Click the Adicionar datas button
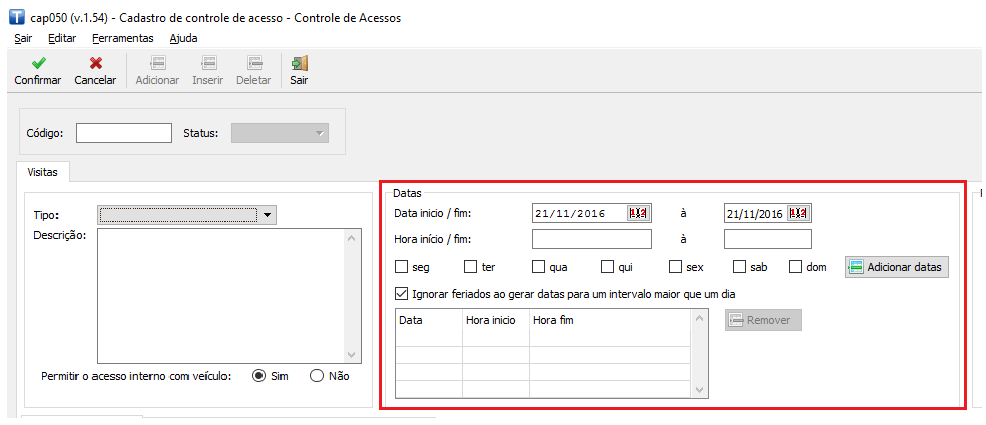The image size is (986, 425). (x=896, y=267)
